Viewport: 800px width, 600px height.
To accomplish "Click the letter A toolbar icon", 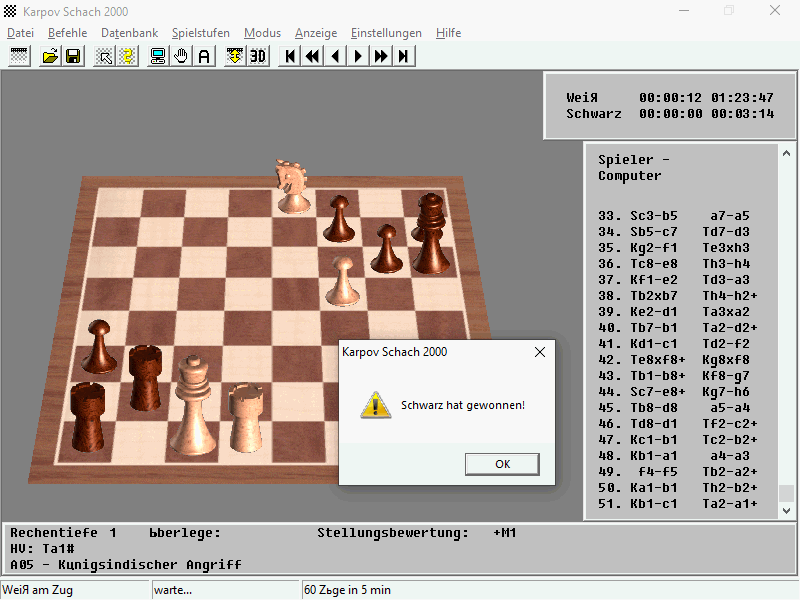I will point(204,56).
